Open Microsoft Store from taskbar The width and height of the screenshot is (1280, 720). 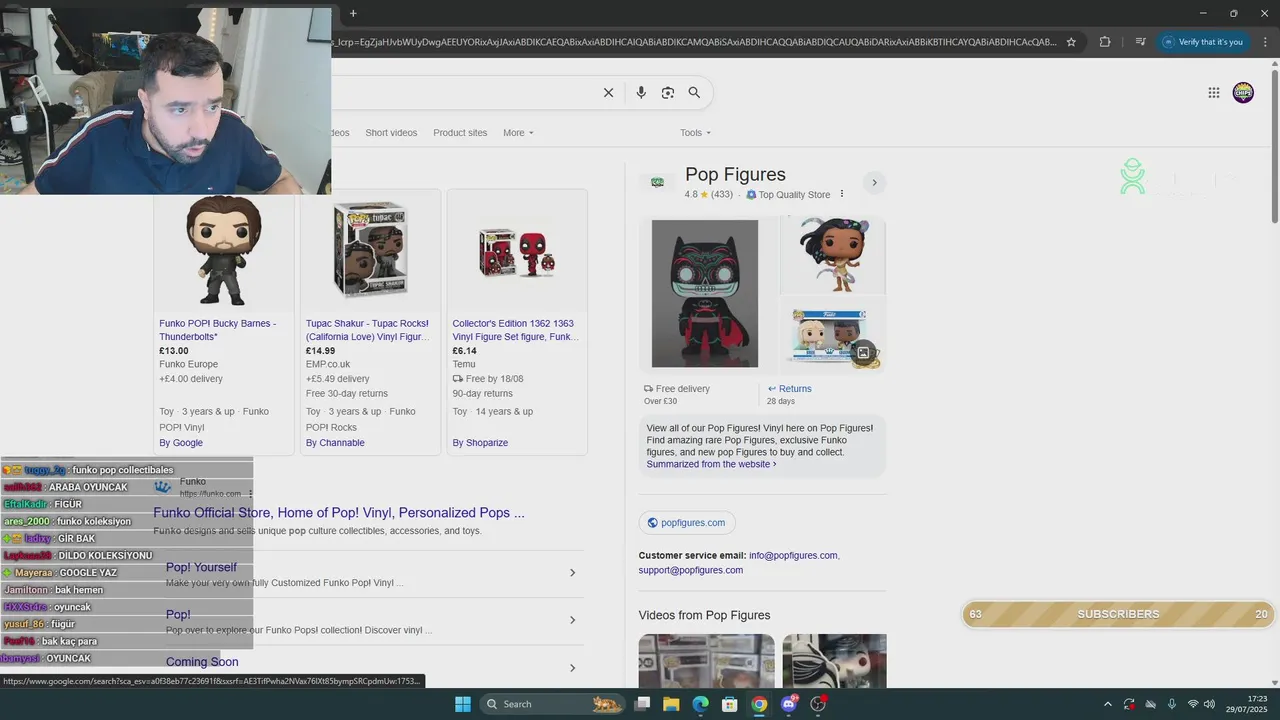(730, 704)
